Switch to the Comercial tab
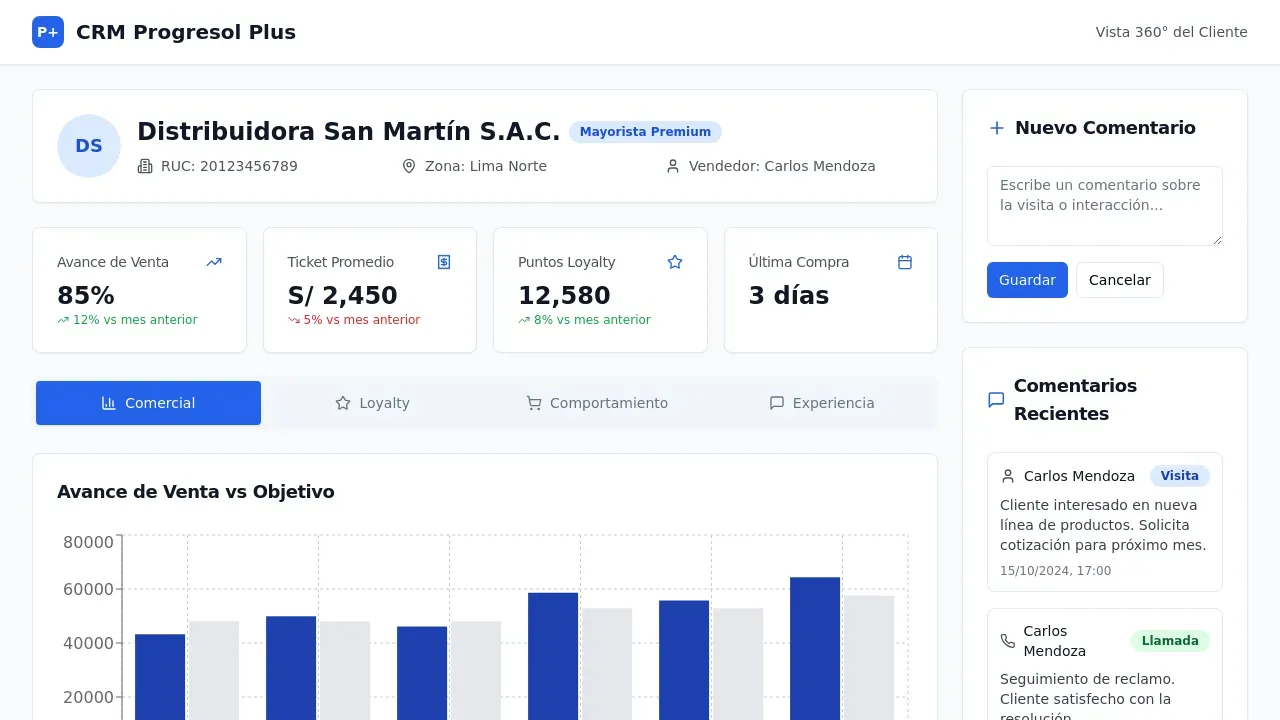The height and width of the screenshot is (720, 1280). 148,403
